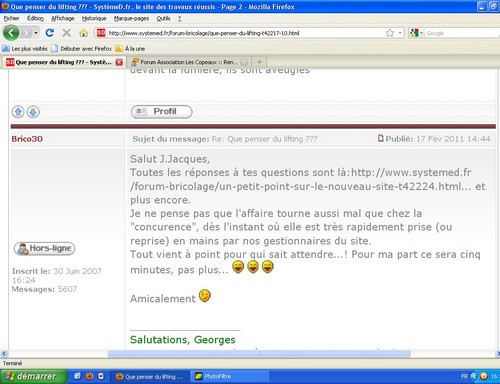Click the green Back navigation arrow

[11, 33]
